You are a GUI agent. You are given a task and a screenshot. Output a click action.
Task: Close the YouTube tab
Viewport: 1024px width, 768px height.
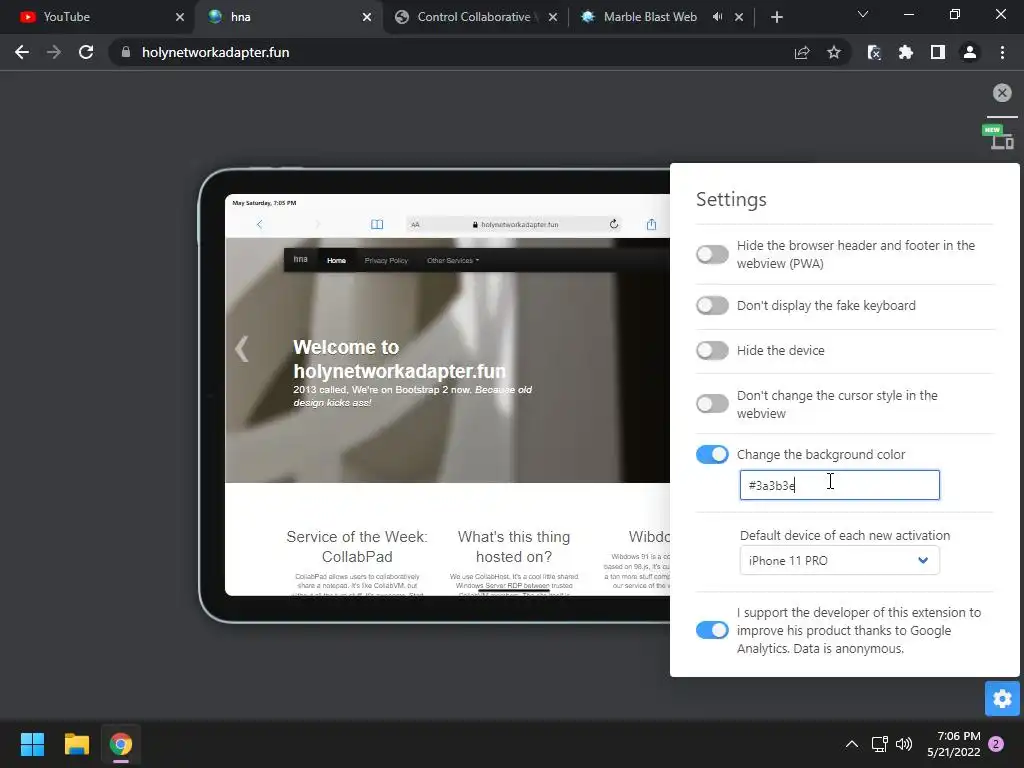[x=180, y=17]
